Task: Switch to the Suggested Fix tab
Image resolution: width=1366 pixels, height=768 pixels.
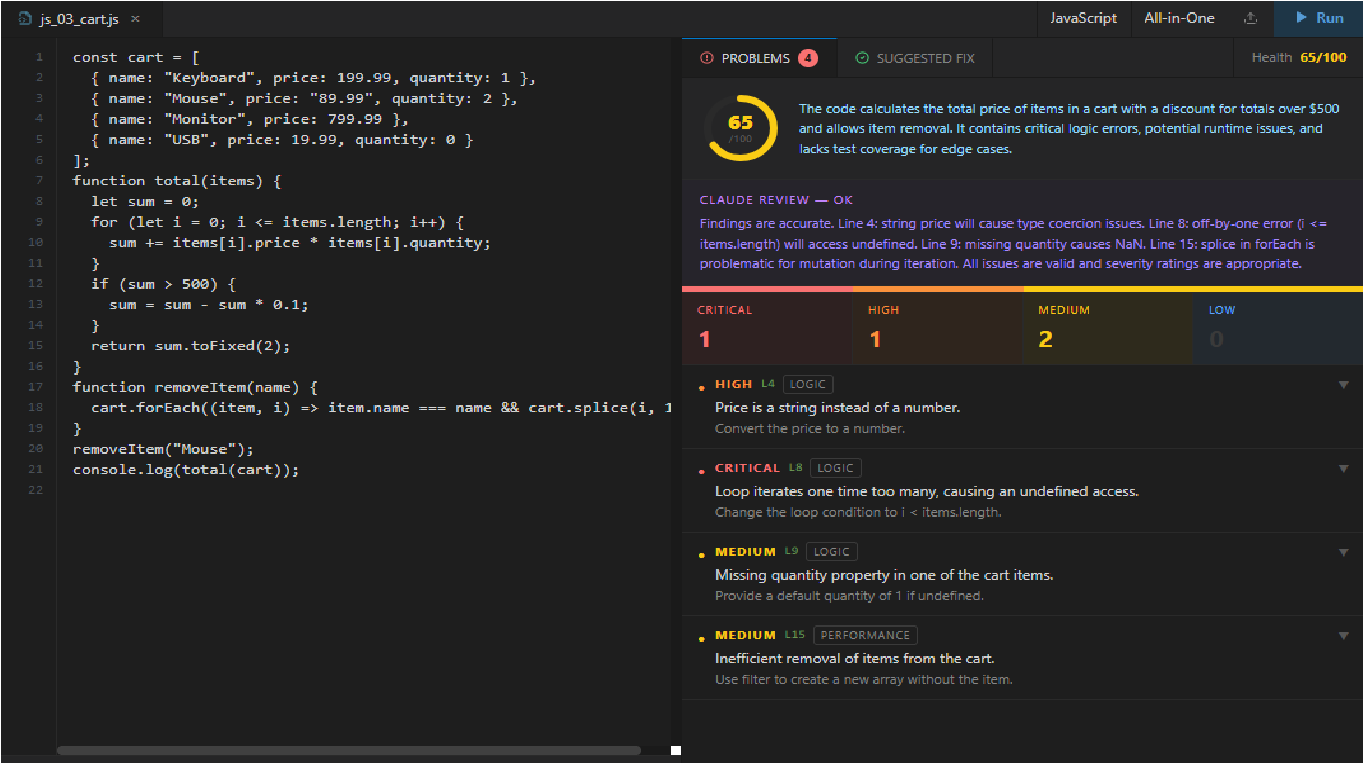Action: (x=915, y=58)
